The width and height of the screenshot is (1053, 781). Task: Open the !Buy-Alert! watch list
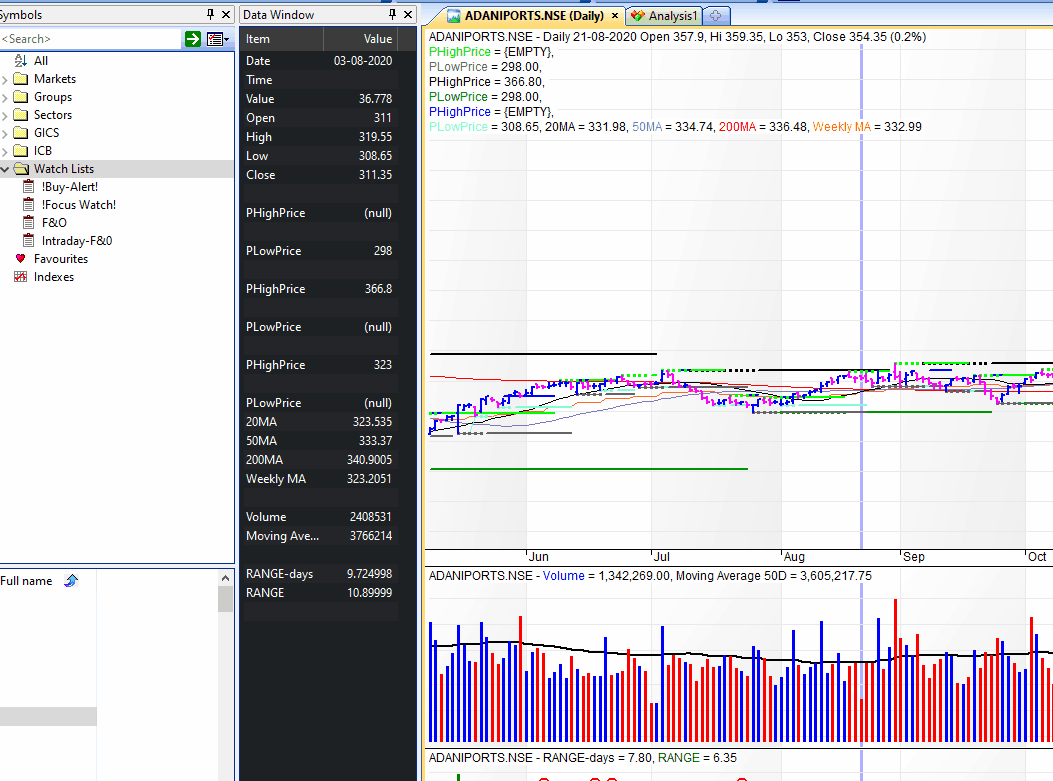[x=70, y=187]
